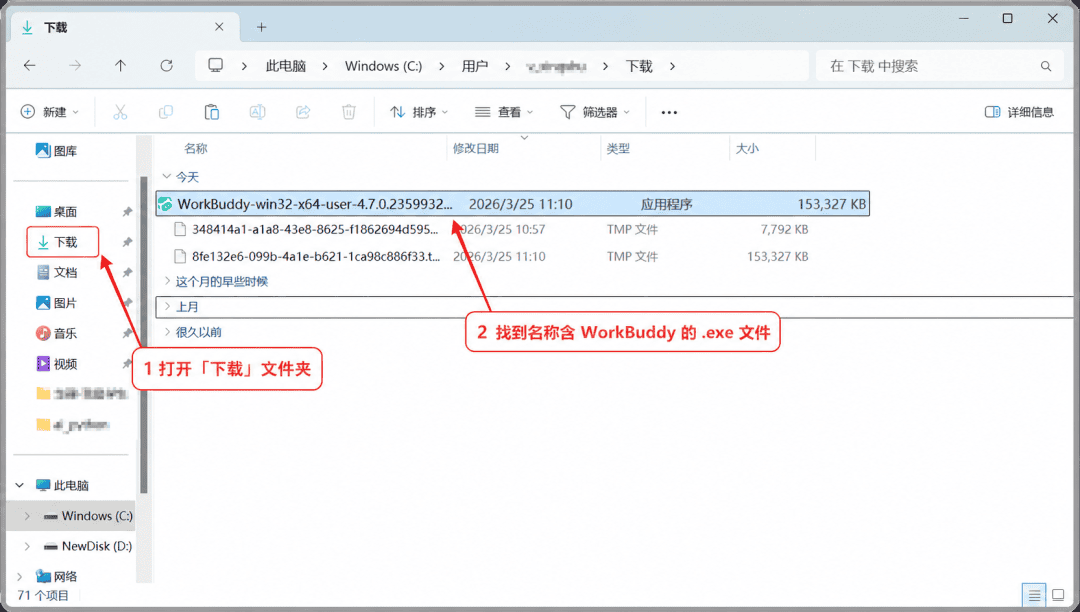Collapse the 此电脑 tree node
The width and height of the screenshot is (1080, 612).
[20, 485]
